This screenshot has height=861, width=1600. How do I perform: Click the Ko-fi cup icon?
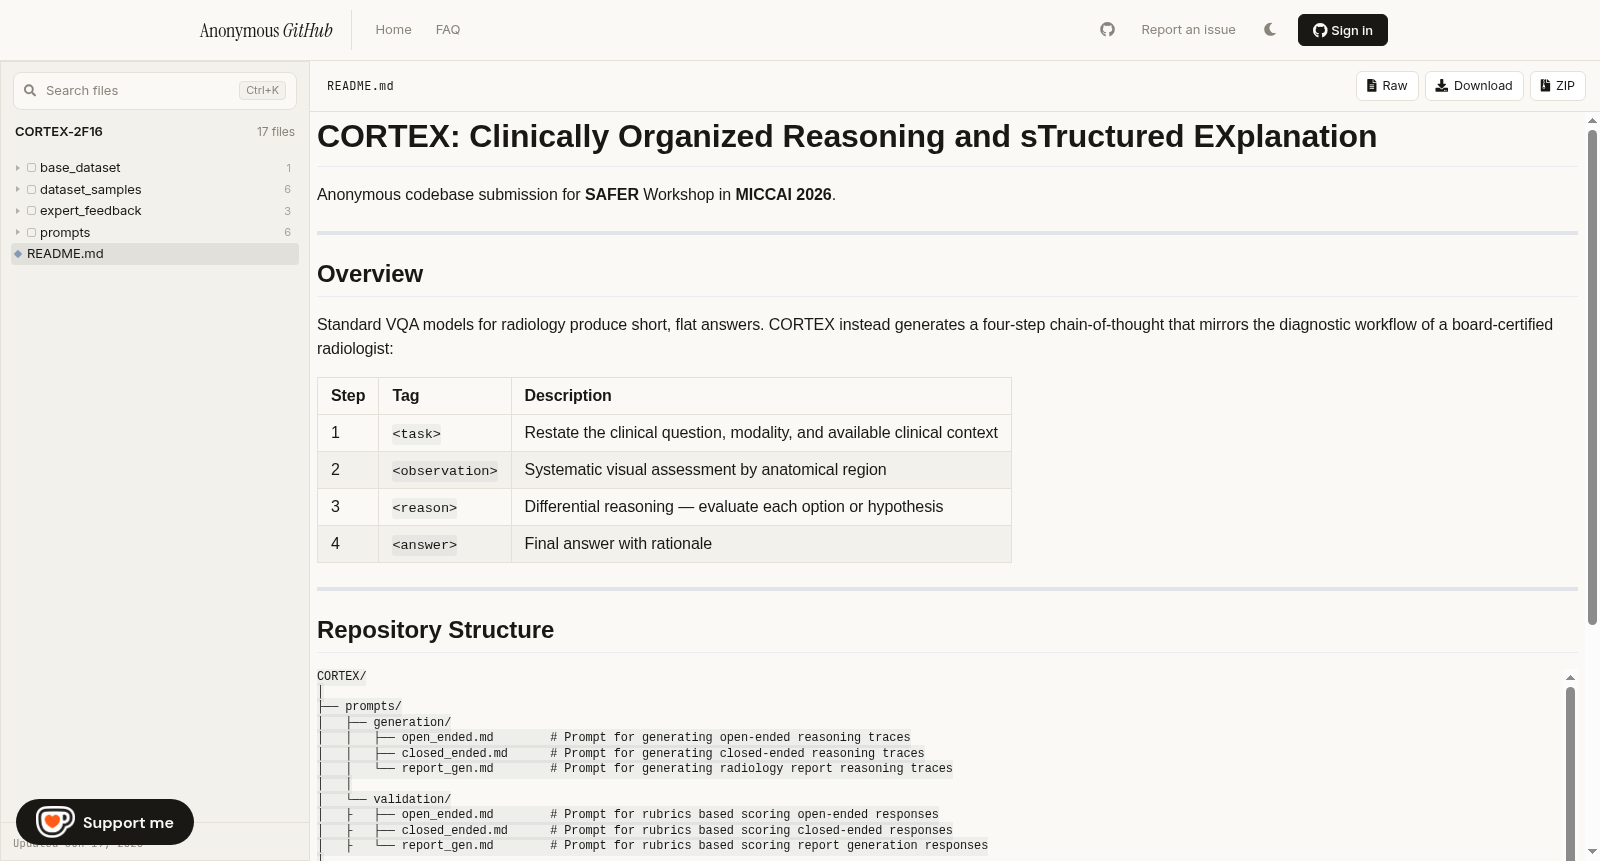tap(54, 822)
